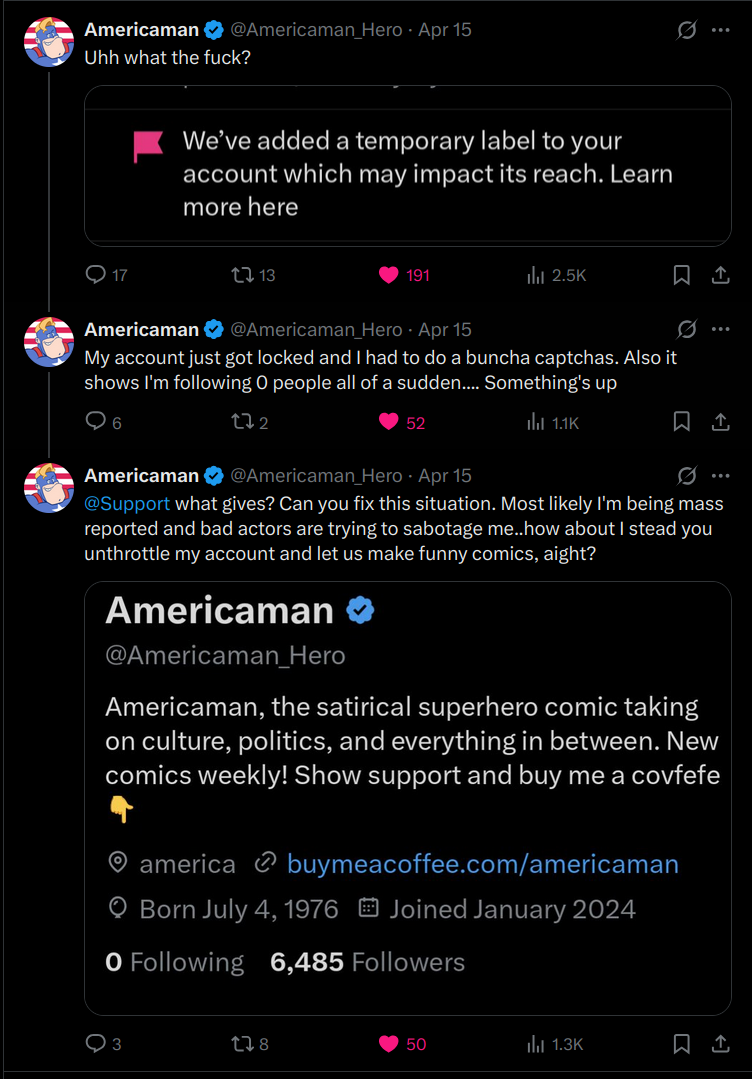Open more options on the @Support tweet
The image size is (752, 1079).
720,475
